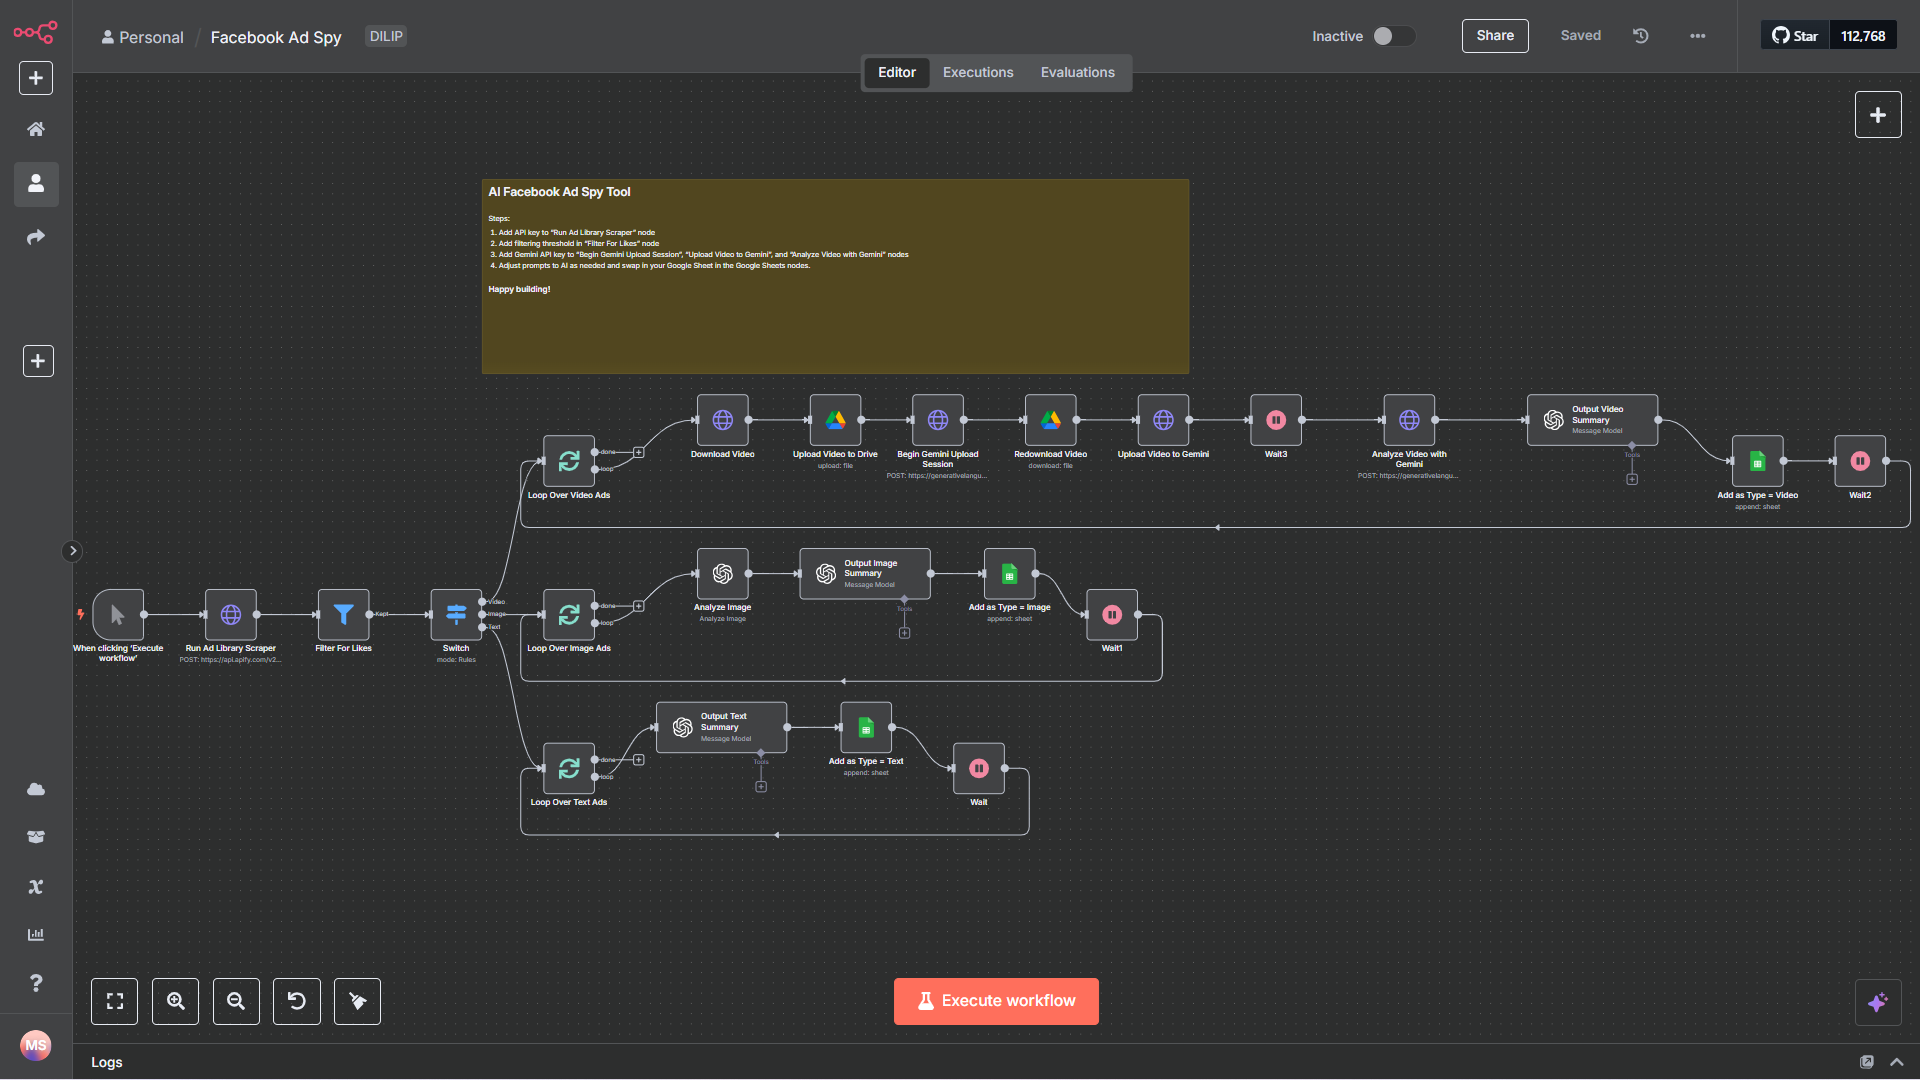Click the Execute workflow button
This screenshot has width=1920, height=1080.
[x=996, y=1001]
